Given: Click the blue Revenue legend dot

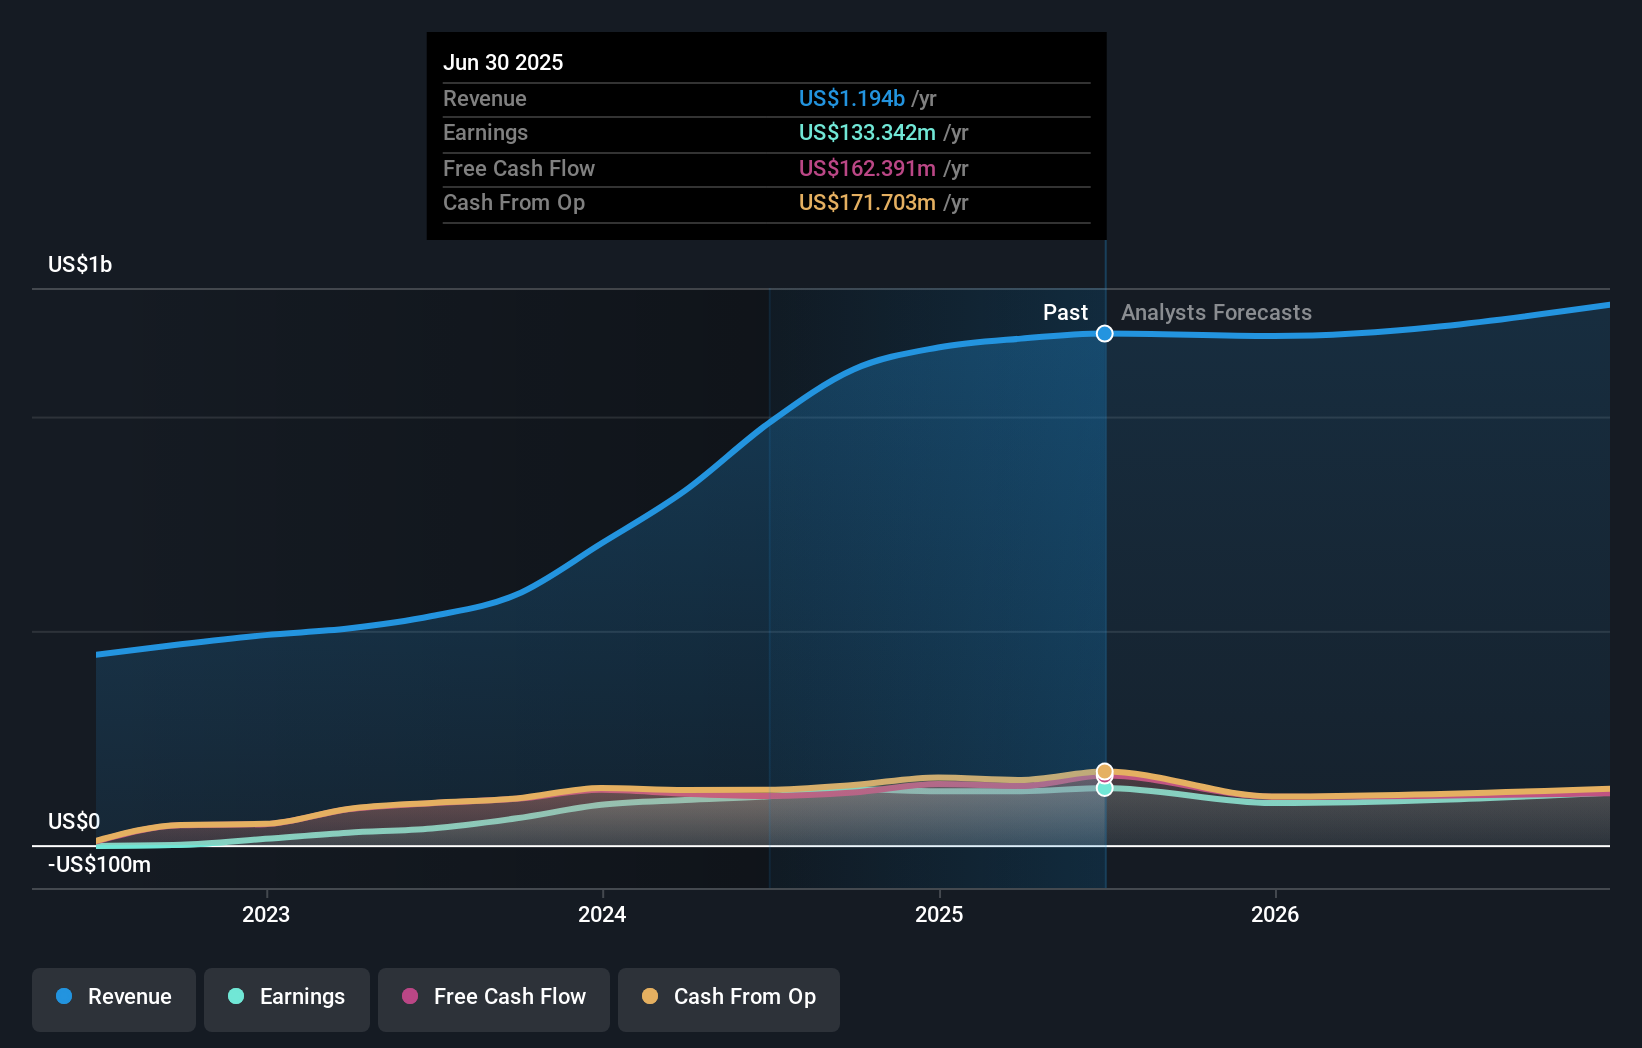Looking at the screenshot, I should click(x=62, y=997).
